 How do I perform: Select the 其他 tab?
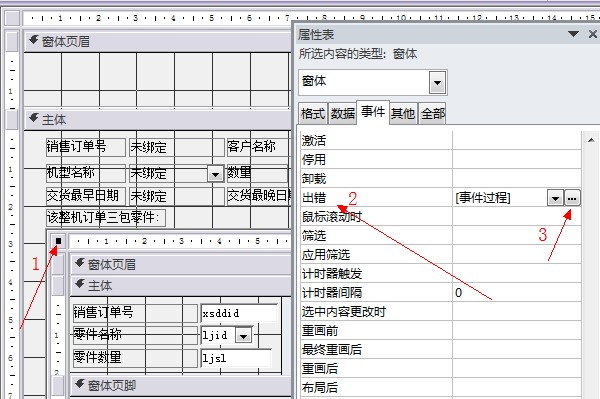403,114
